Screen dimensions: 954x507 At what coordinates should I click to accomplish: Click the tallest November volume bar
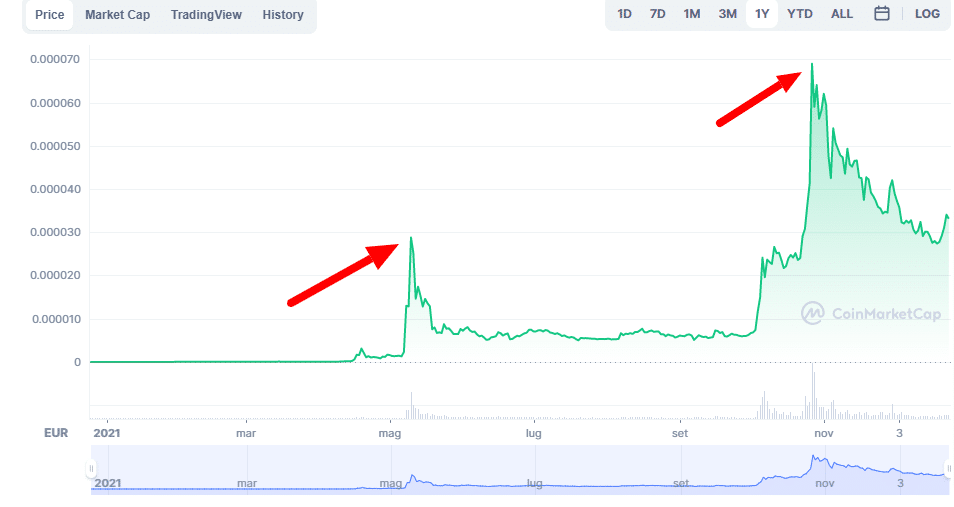[812, 391]
